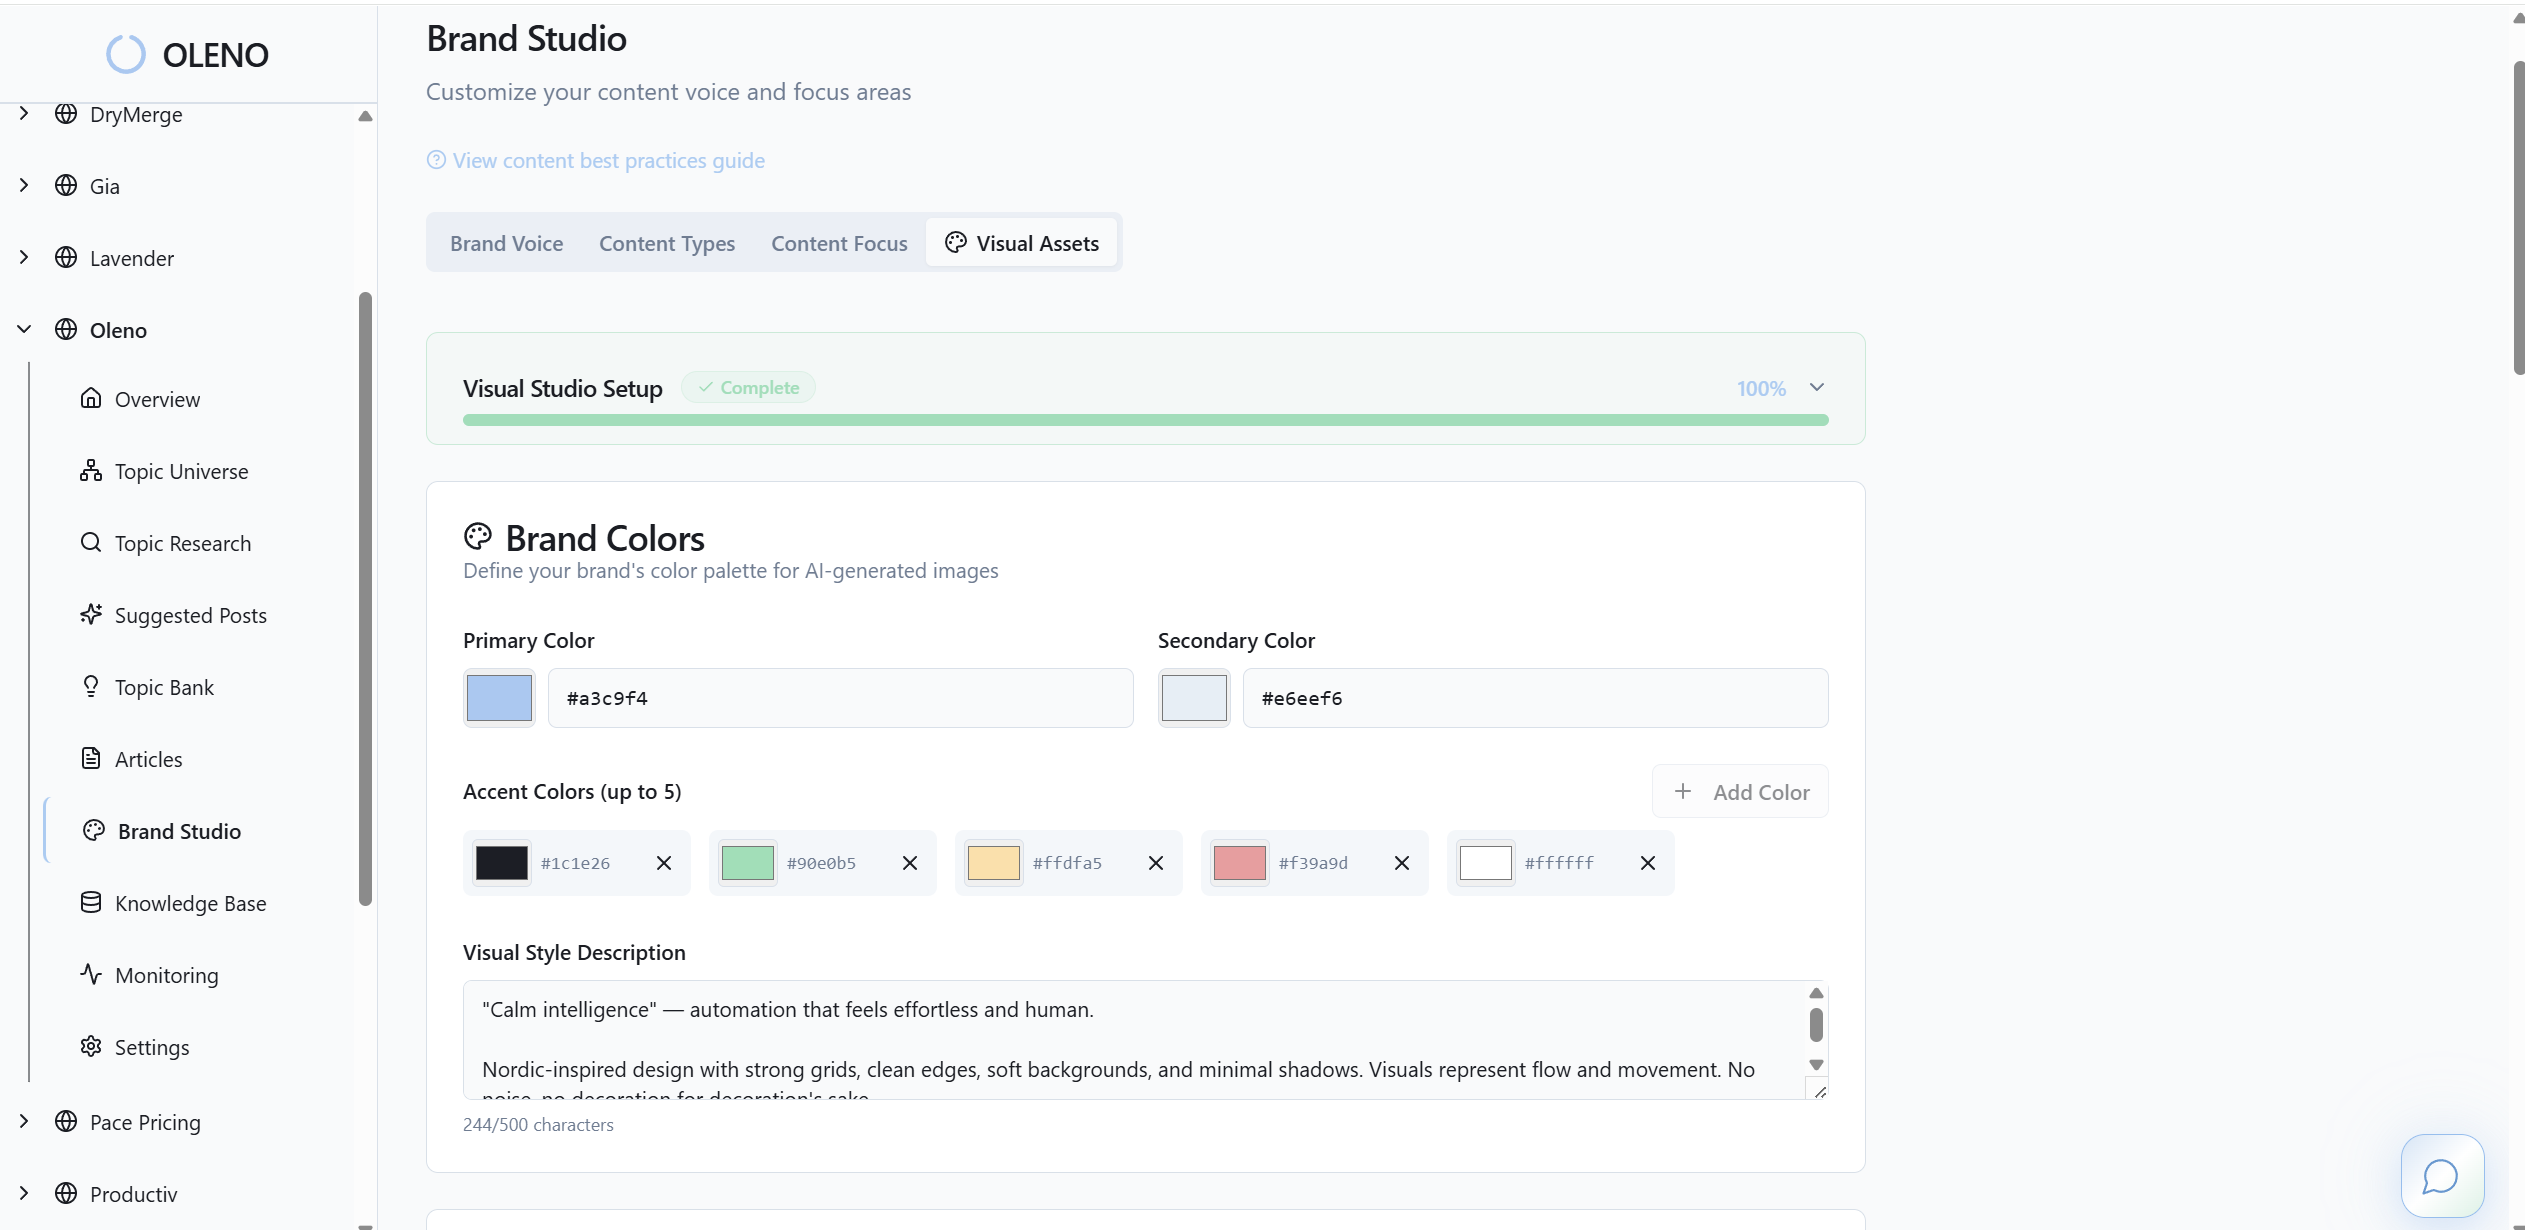Click the Suggested Posts sparkle icon
The image size is (2525, 1230).
click(91, 615)
